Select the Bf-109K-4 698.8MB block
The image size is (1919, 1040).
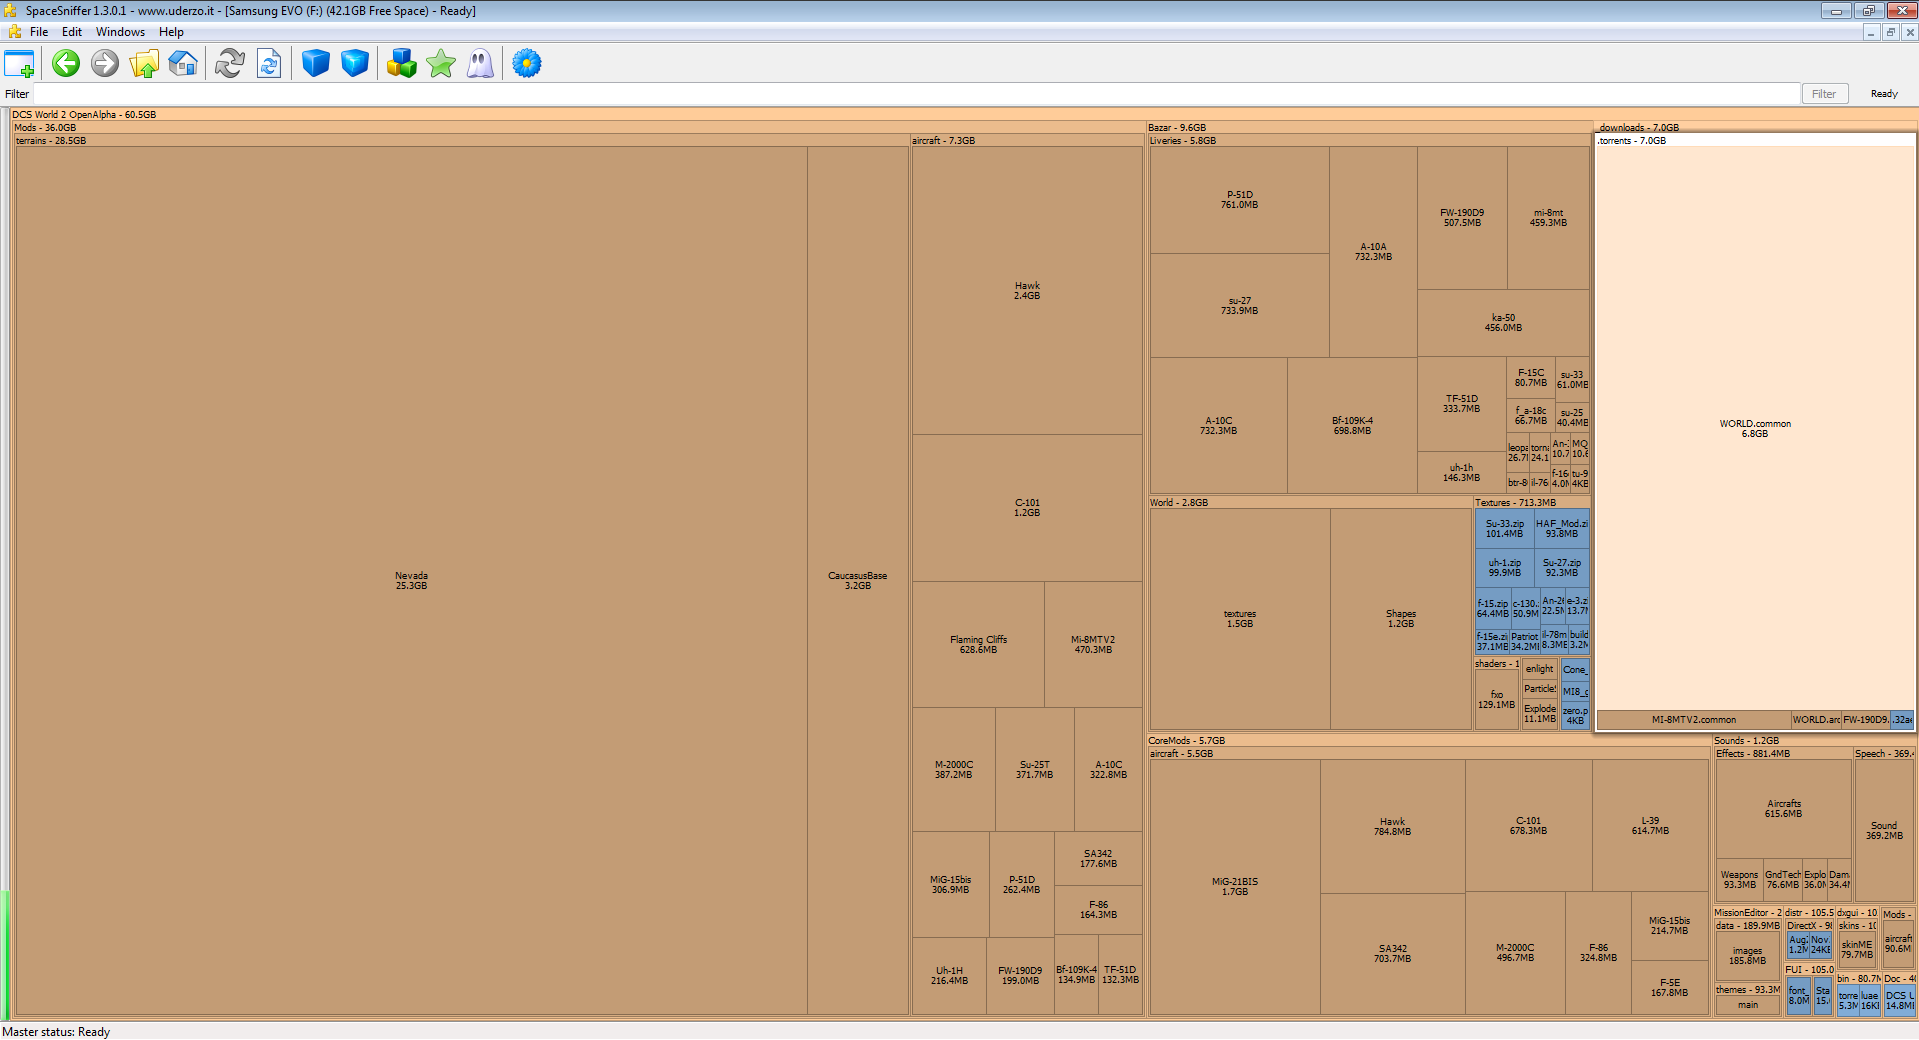[x=1352, y=426]
